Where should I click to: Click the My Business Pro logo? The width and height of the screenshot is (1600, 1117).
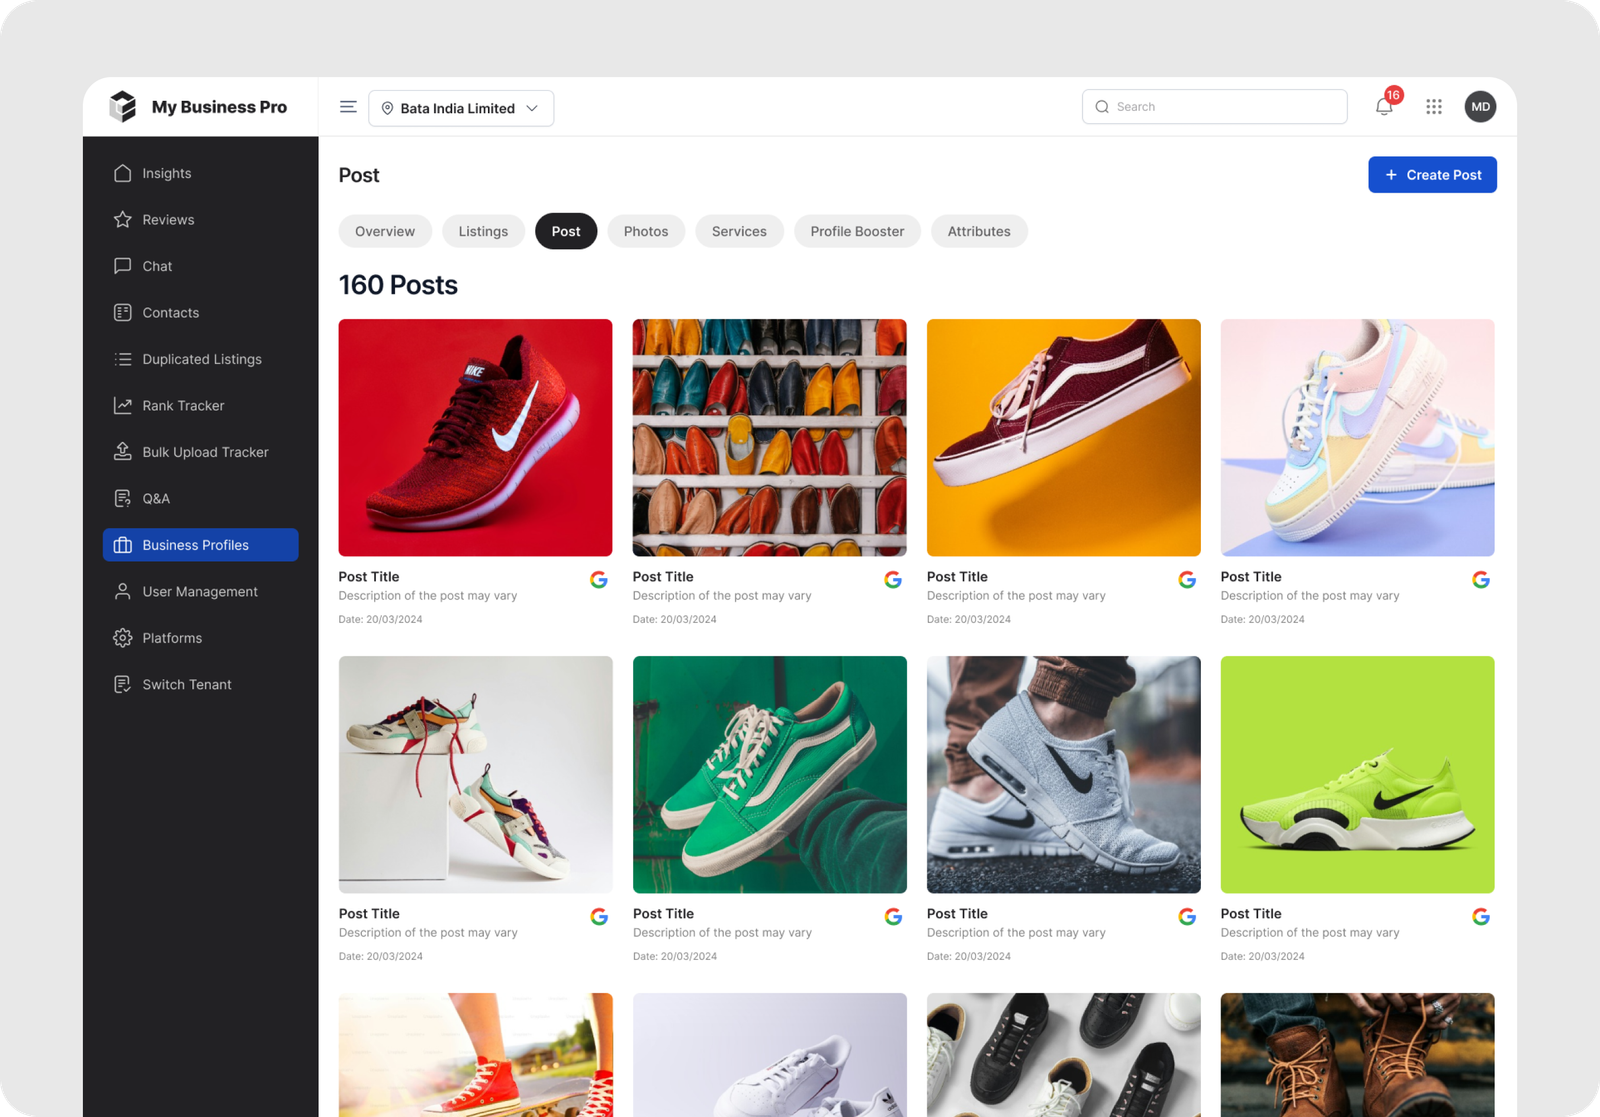coord(200,107)
